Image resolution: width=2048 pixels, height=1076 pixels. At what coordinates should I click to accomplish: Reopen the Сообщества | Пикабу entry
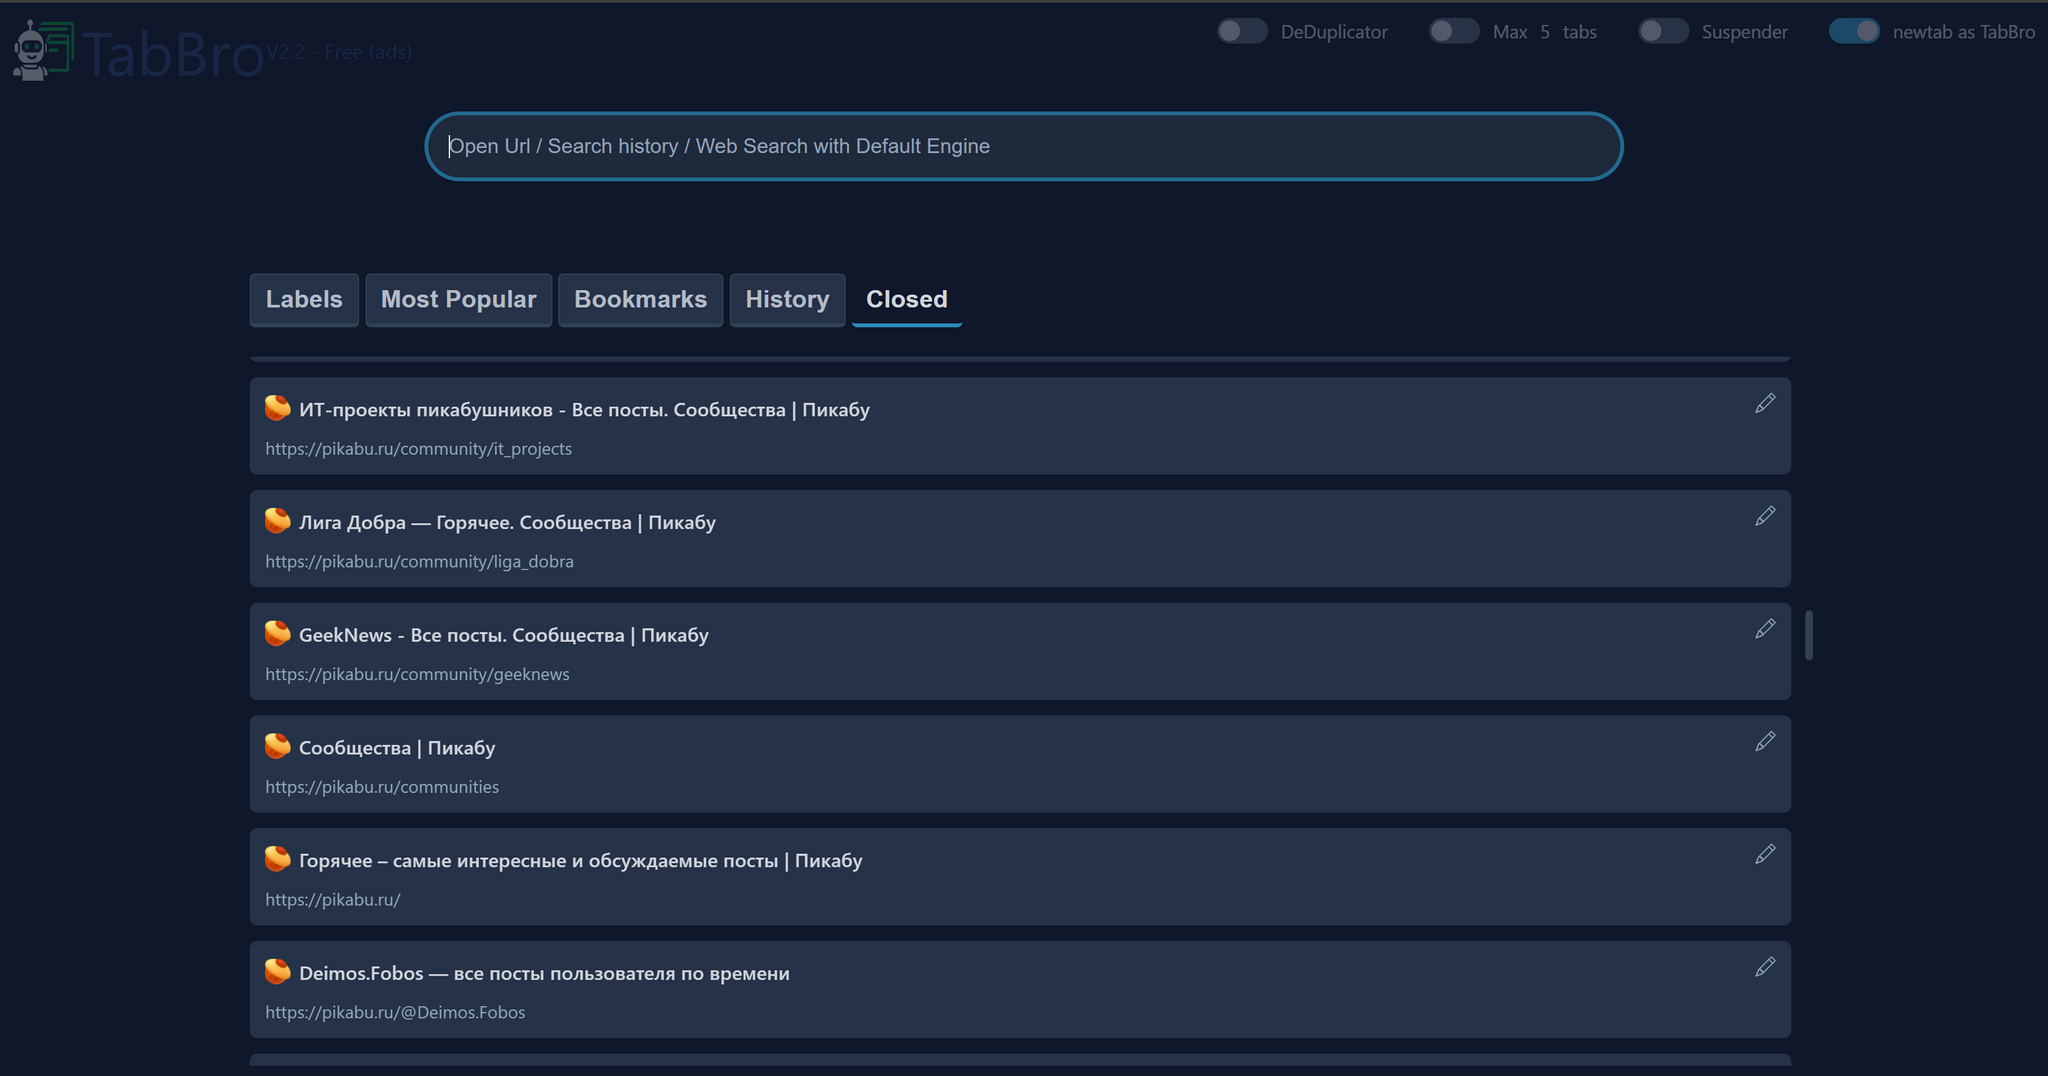pyautogui.click(x=397, y=748)
